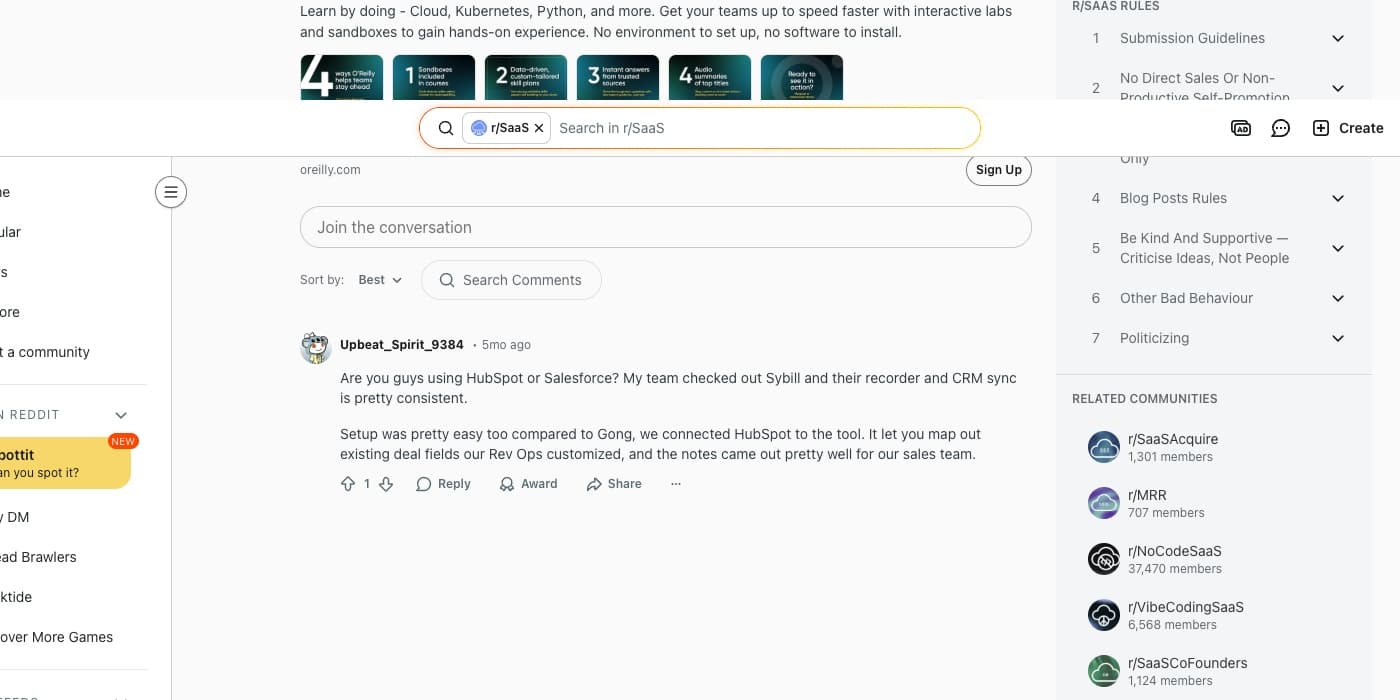Screen dimensions: 1400x700
Task: Open the r/VibeCodingSaaS community icon
Action: [x=1104, y=615]
